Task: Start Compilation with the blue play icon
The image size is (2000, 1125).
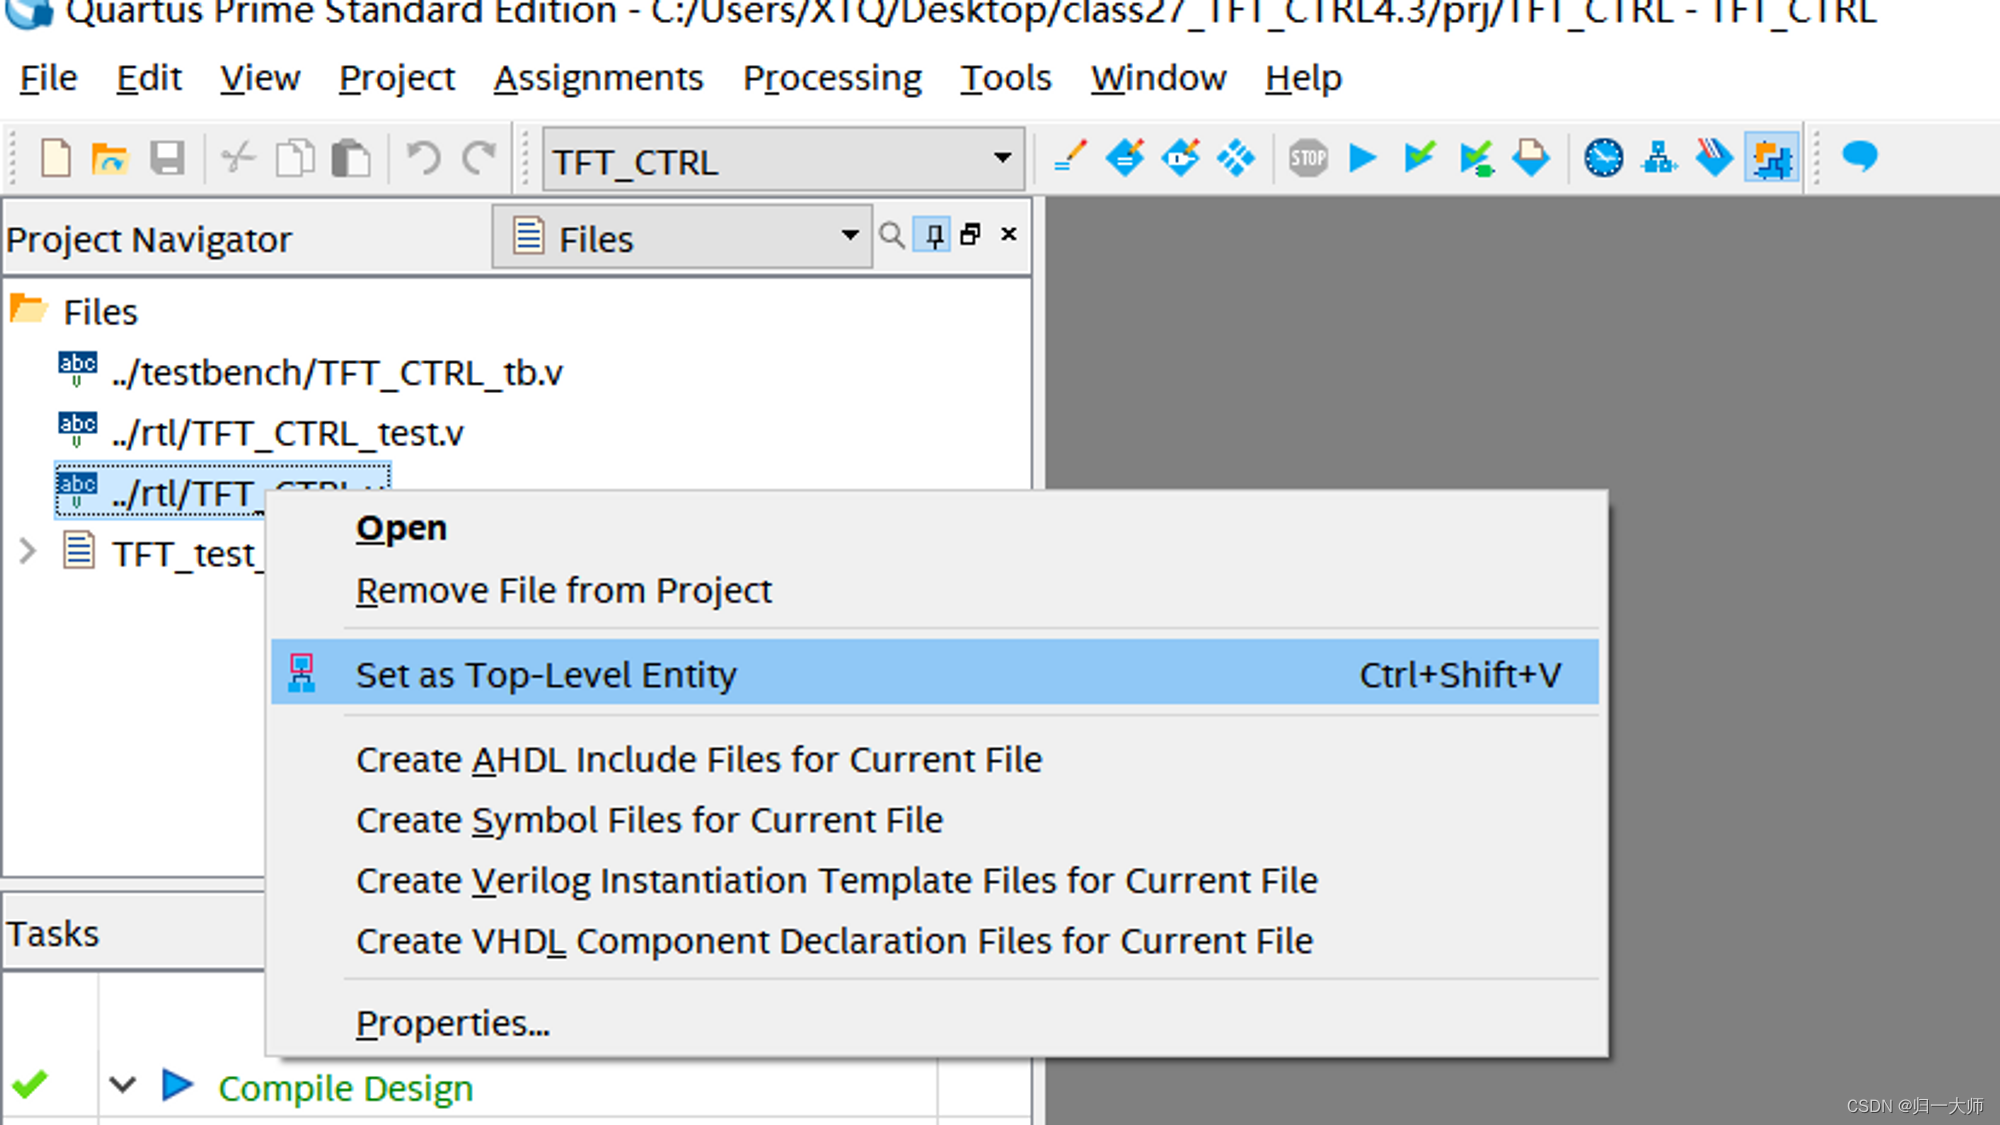Action: click(1363, 158)
